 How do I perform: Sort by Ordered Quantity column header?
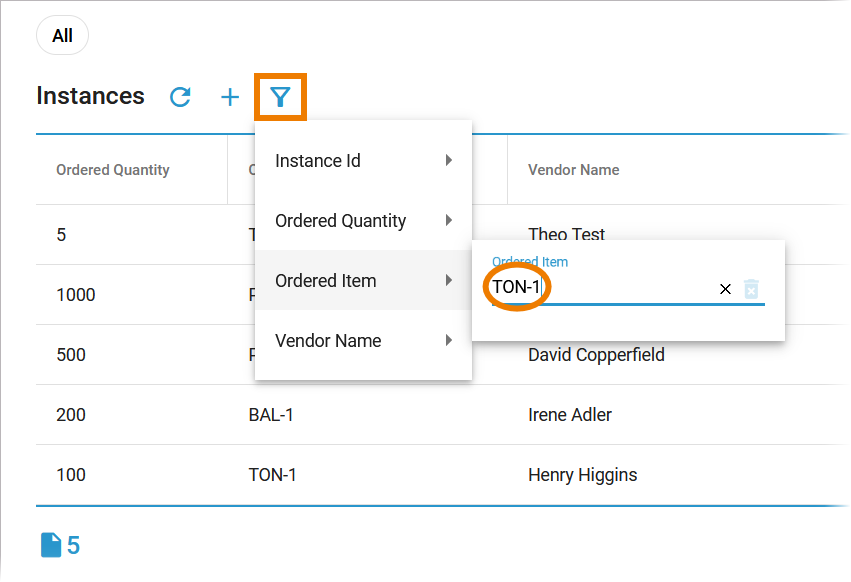click(x=113, y=170)
